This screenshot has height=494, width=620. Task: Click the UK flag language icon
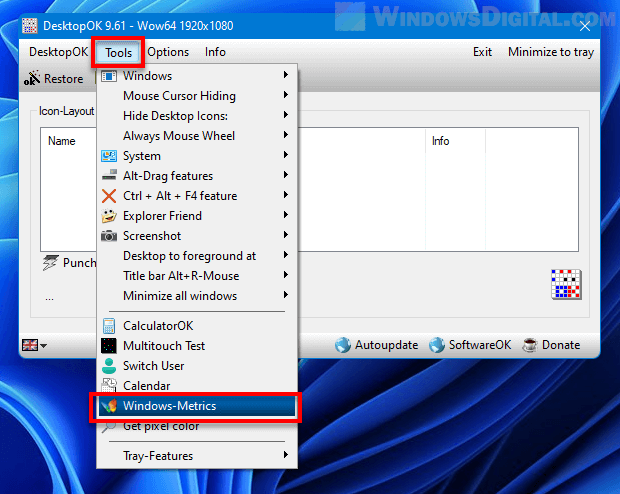click(x=30, y=345)
